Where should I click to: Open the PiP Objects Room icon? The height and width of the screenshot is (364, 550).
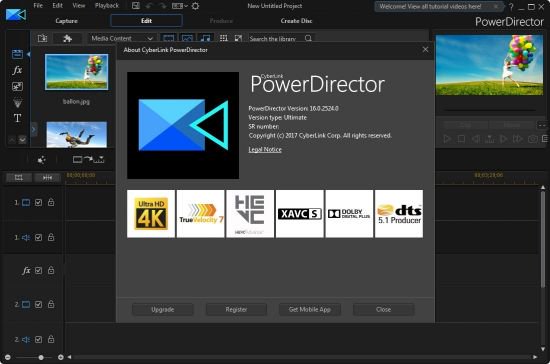(17, 86)
